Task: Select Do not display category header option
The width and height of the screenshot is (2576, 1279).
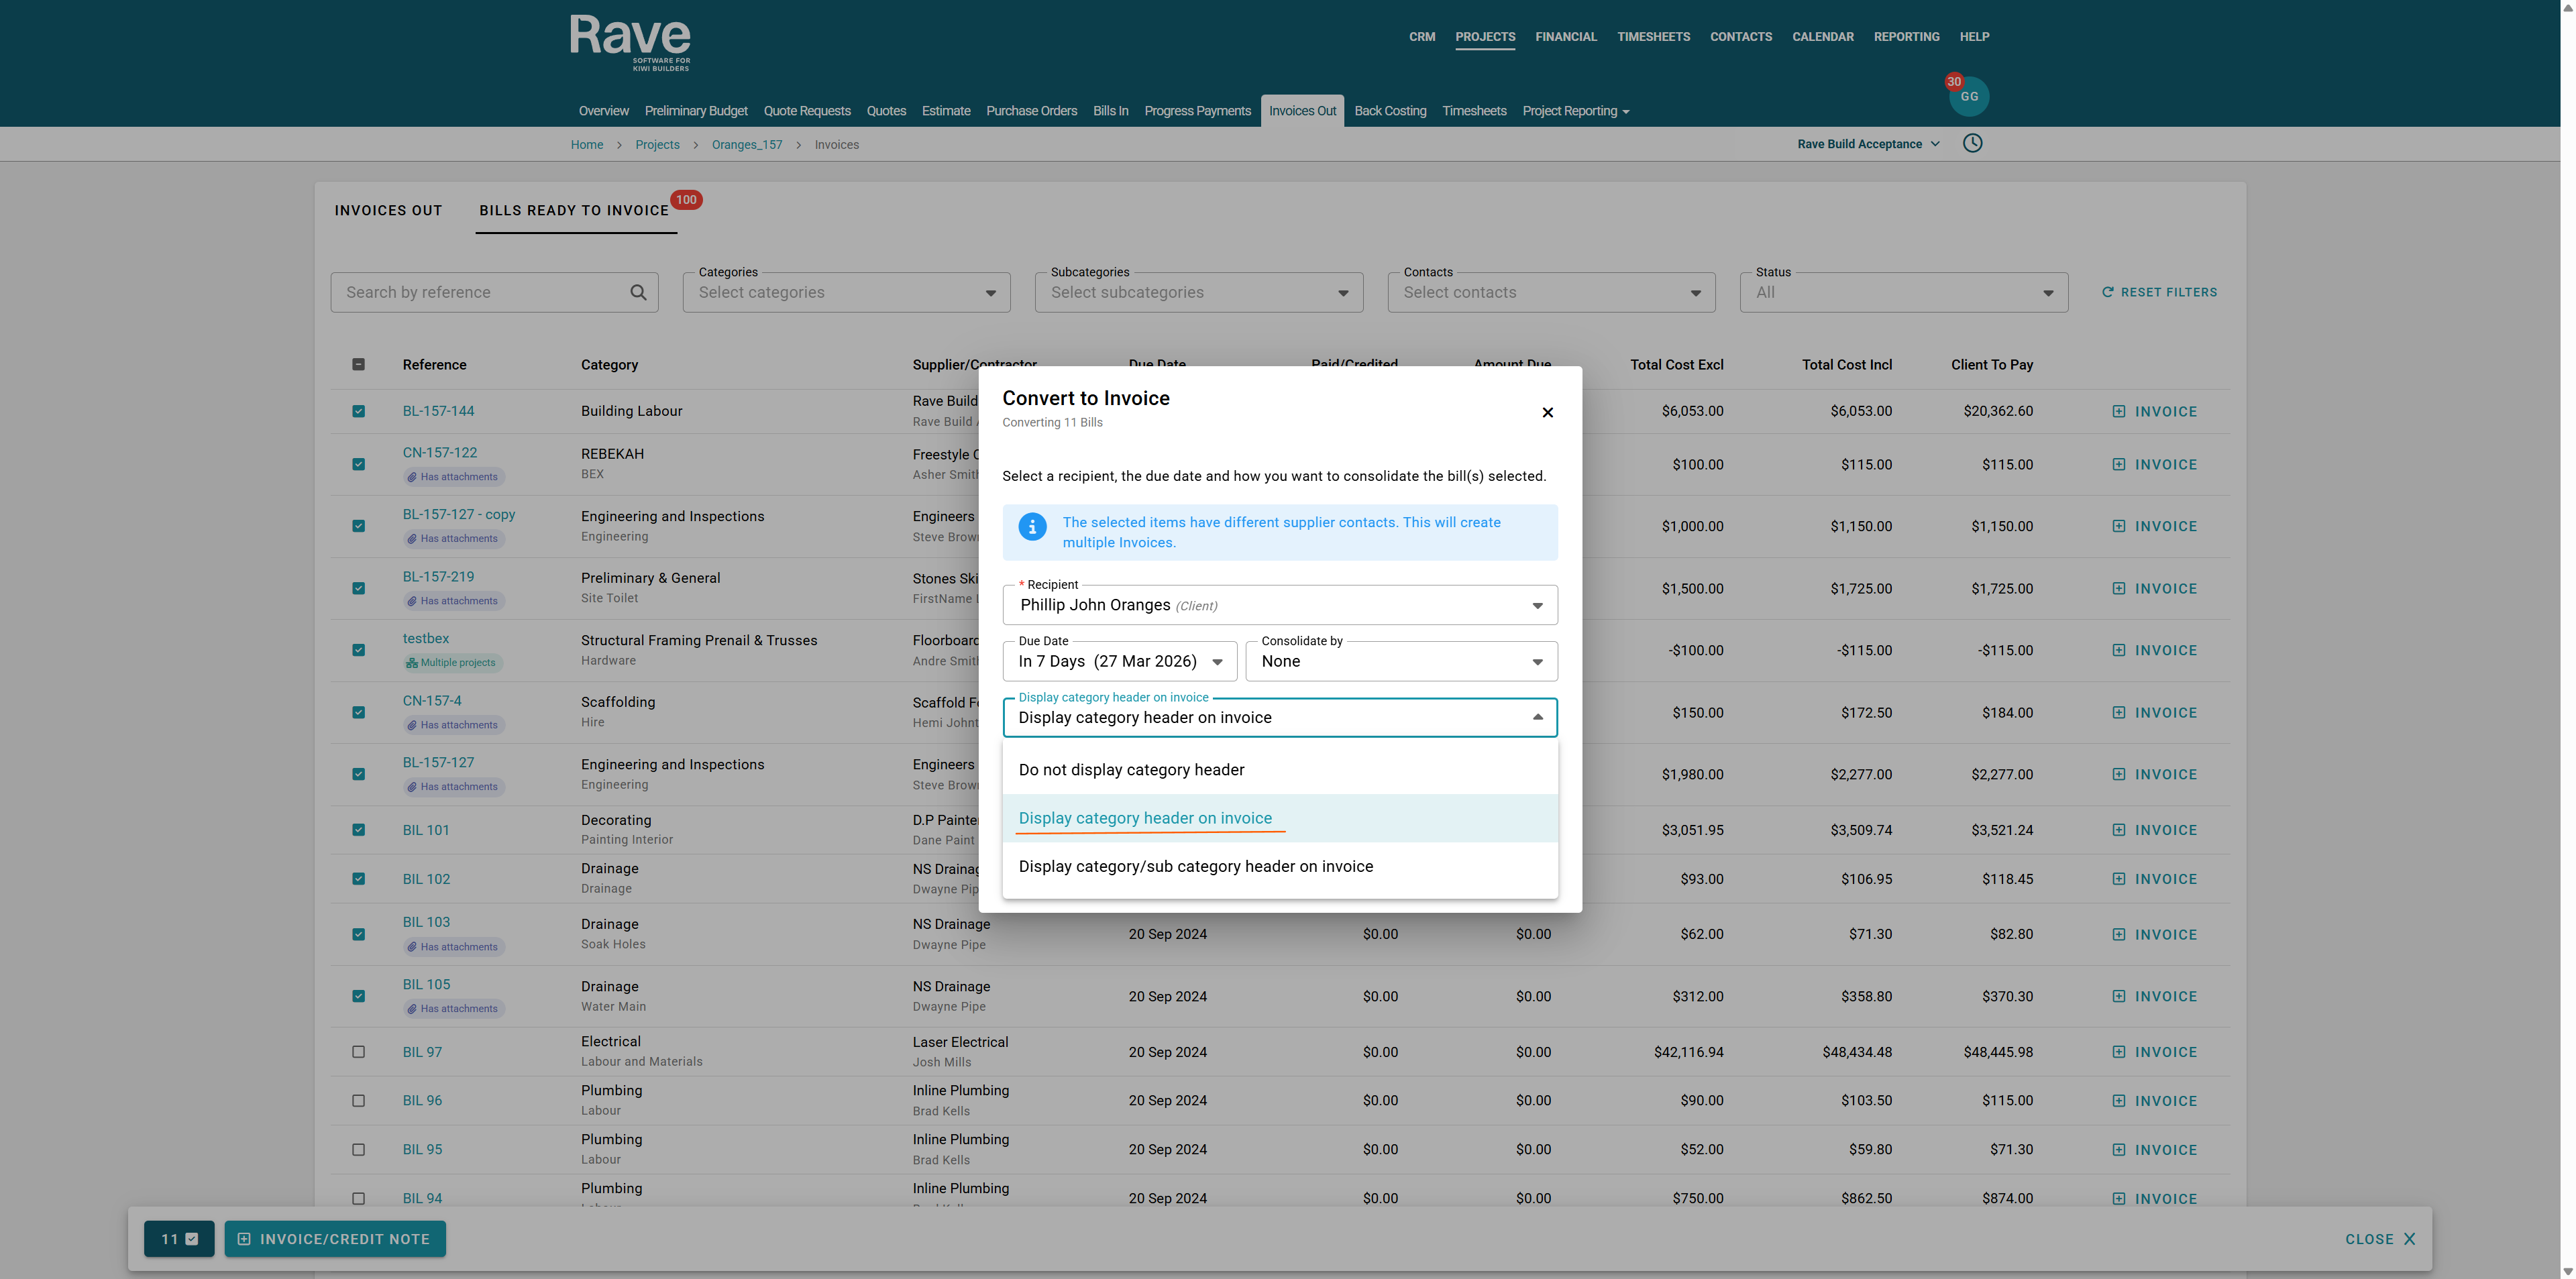Action: point(1131,770)
